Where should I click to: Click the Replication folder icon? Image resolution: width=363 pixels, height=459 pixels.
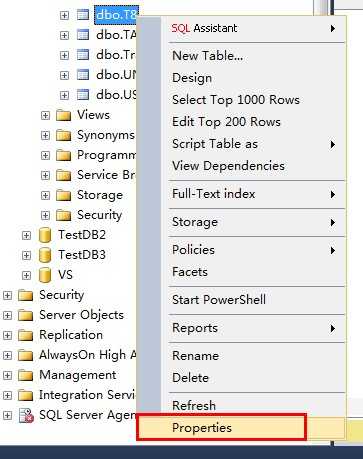[26, 335]
